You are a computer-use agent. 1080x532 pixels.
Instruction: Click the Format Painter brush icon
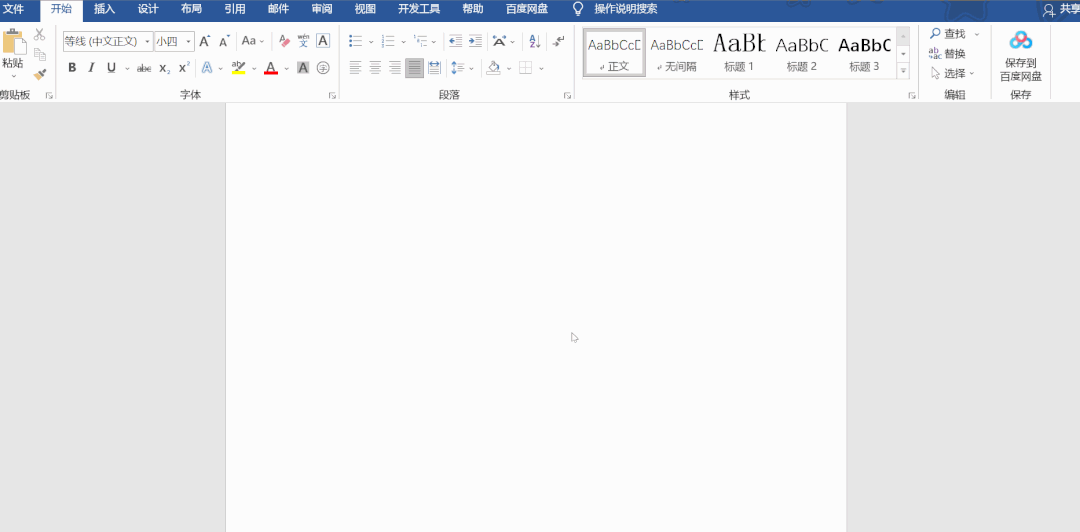(40, 74)
